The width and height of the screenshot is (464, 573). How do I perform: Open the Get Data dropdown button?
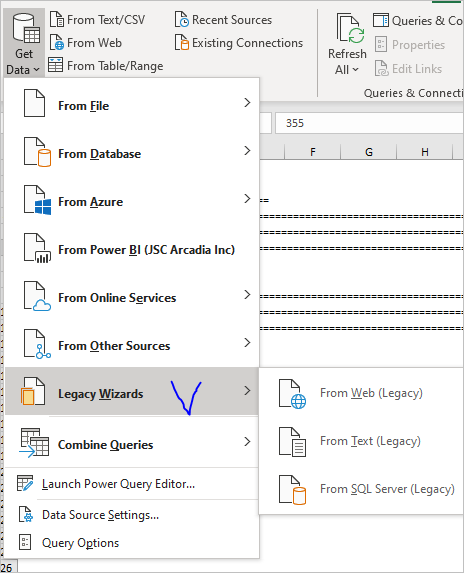(24, 43)
